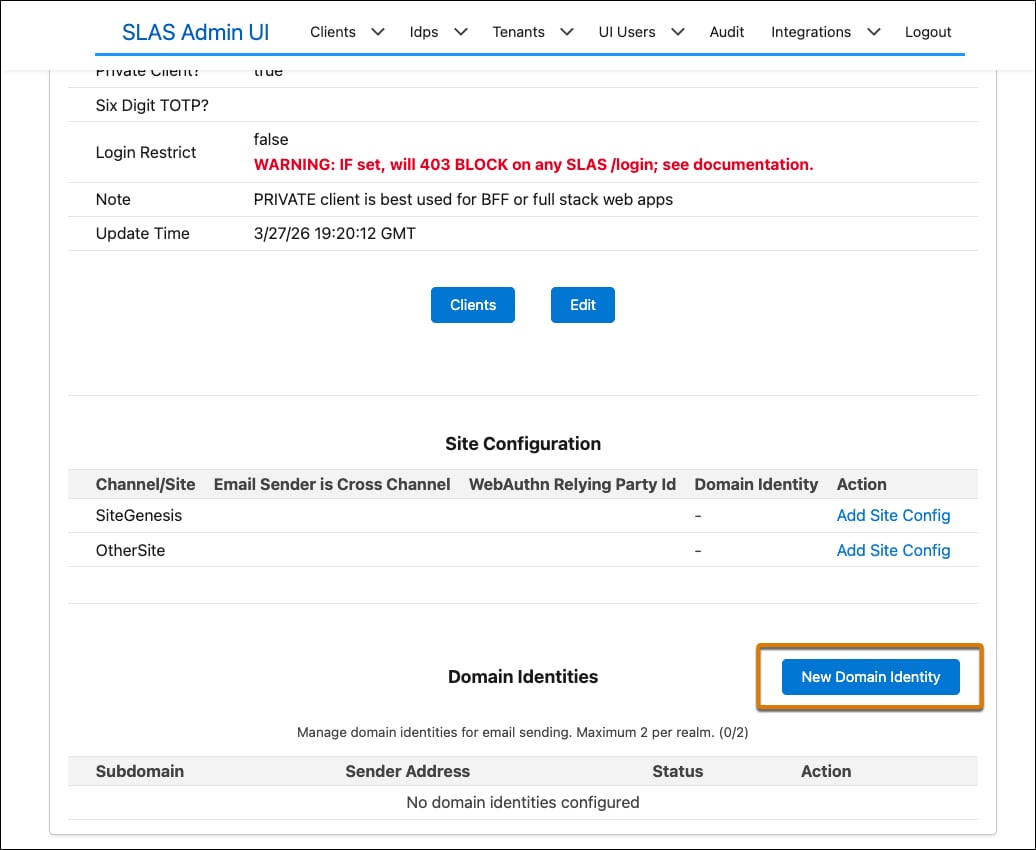Add Site Config for OtherSite
Viewport: 1036px width, 850px height.
coord(893,550)
